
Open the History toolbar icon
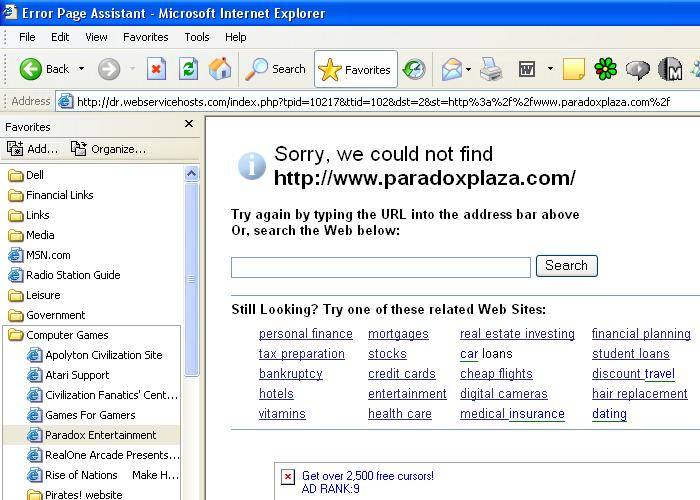click(x=414, y=69)
